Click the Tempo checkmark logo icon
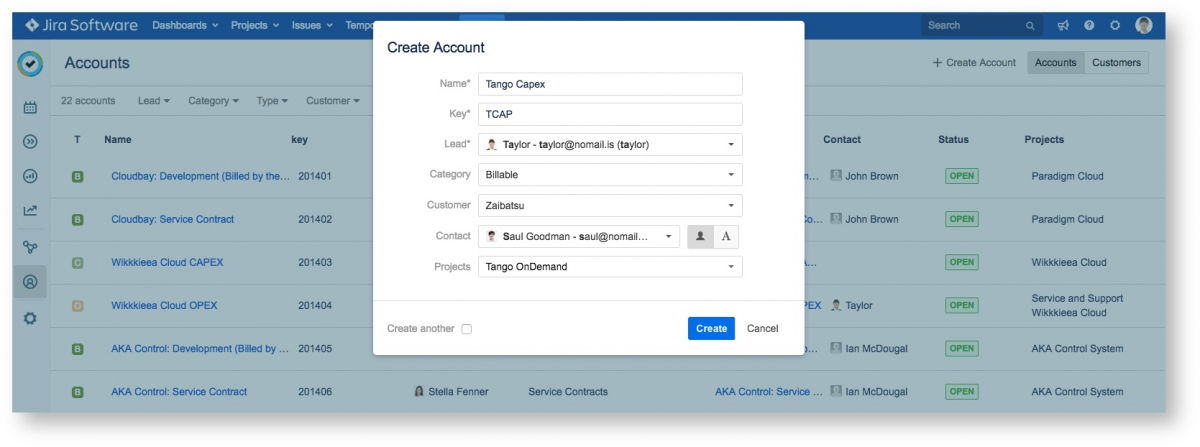1200x447 pixels. tap(30, 64)
